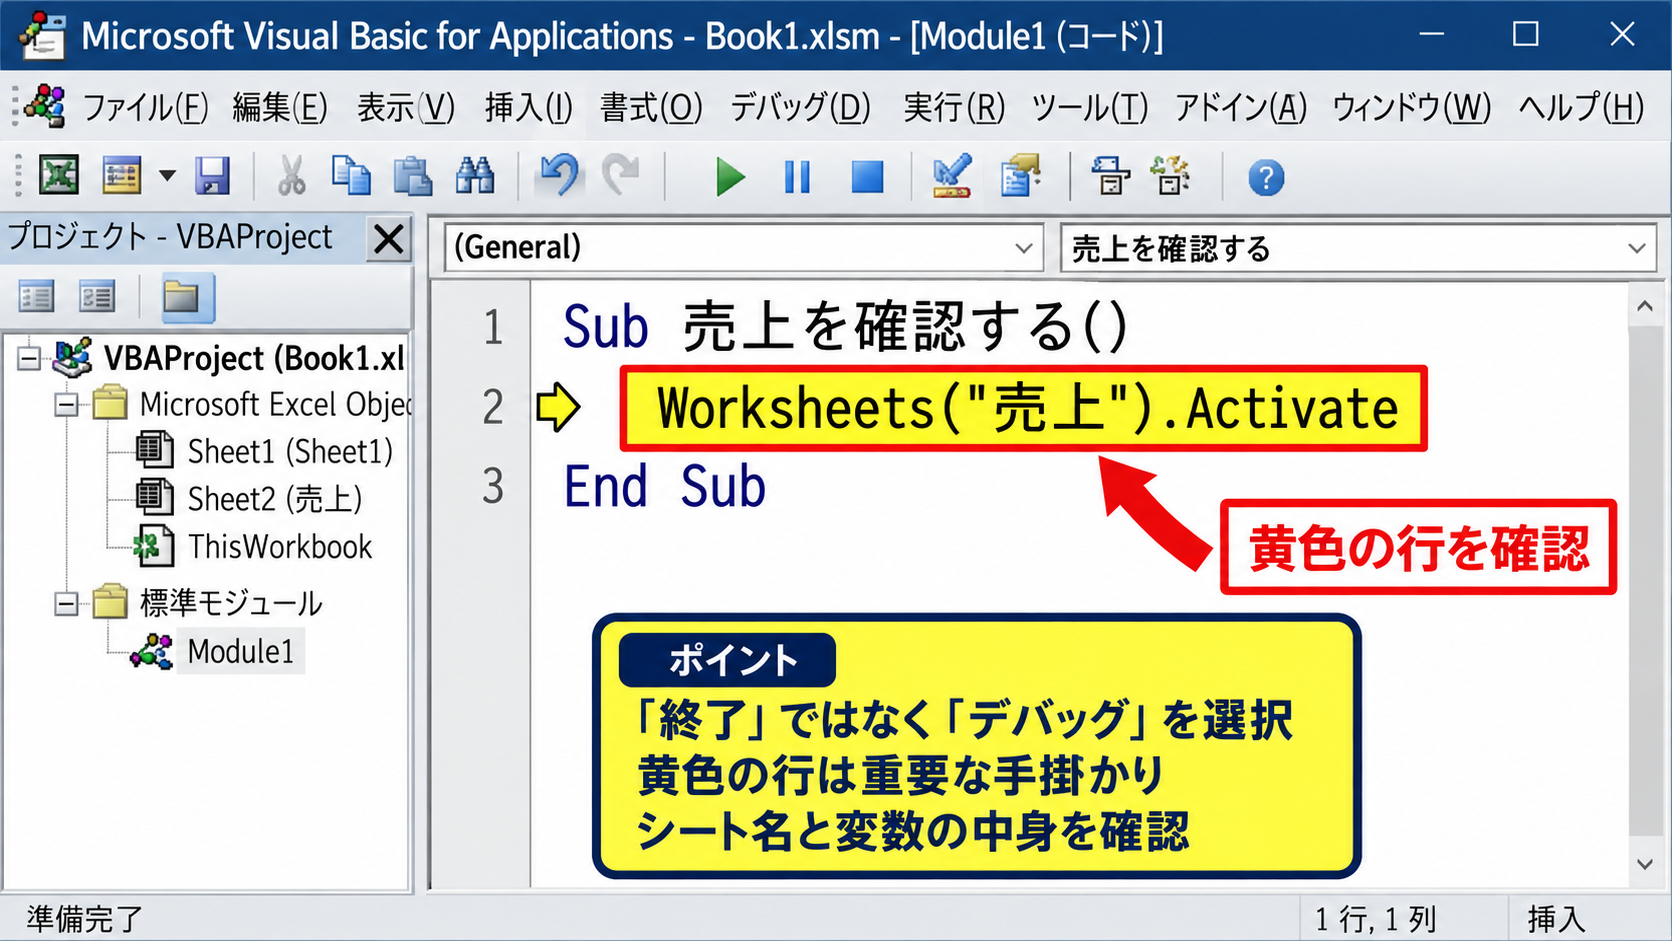Run the macro with green play button
The image size is (1672, 941).
pos(730,178)
